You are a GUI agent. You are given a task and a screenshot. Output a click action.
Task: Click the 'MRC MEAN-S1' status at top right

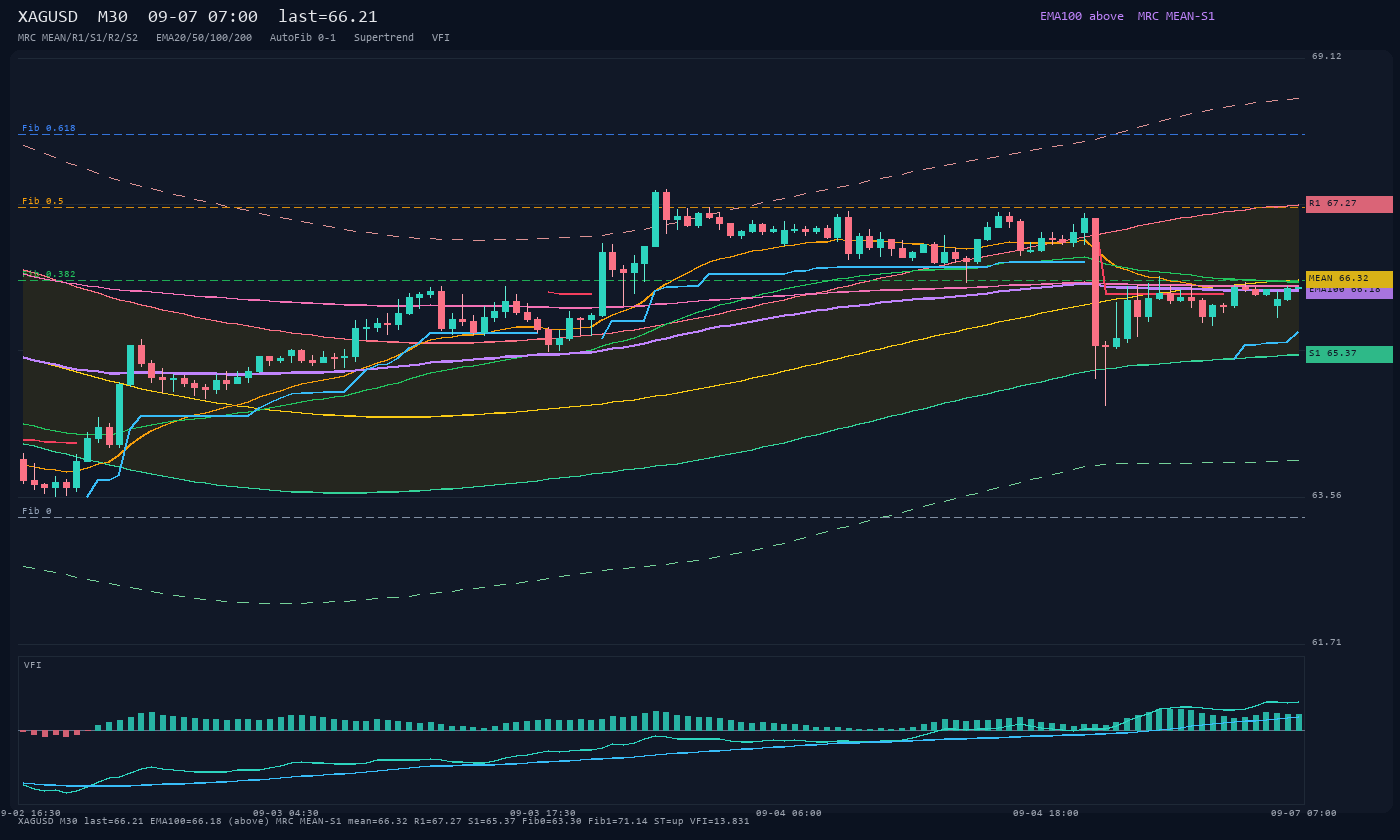point(1176,16)
